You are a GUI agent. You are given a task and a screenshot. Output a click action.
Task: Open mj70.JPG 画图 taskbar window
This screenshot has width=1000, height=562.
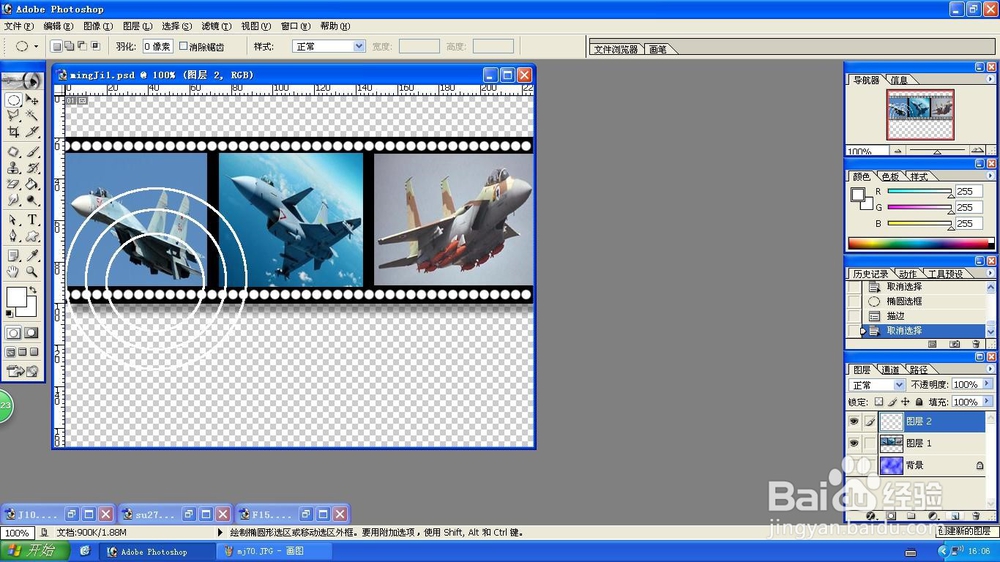click(x=272, y=551)
